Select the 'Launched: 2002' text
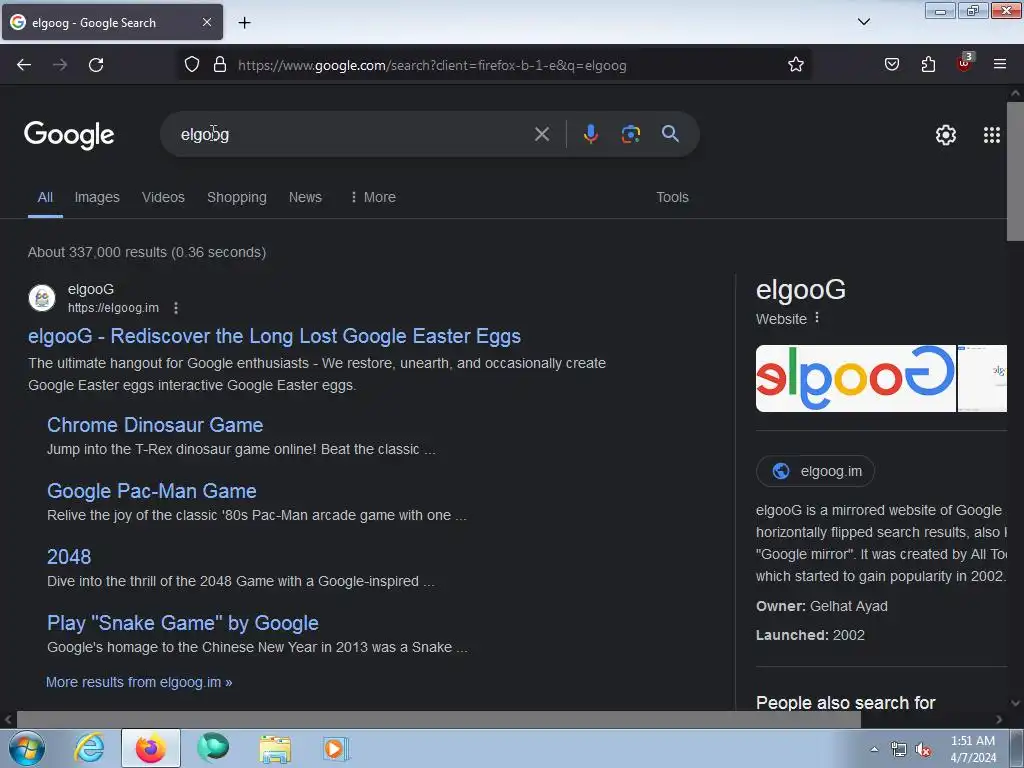Viewport: 1024px width, 768px height. [x=810, y=635]
